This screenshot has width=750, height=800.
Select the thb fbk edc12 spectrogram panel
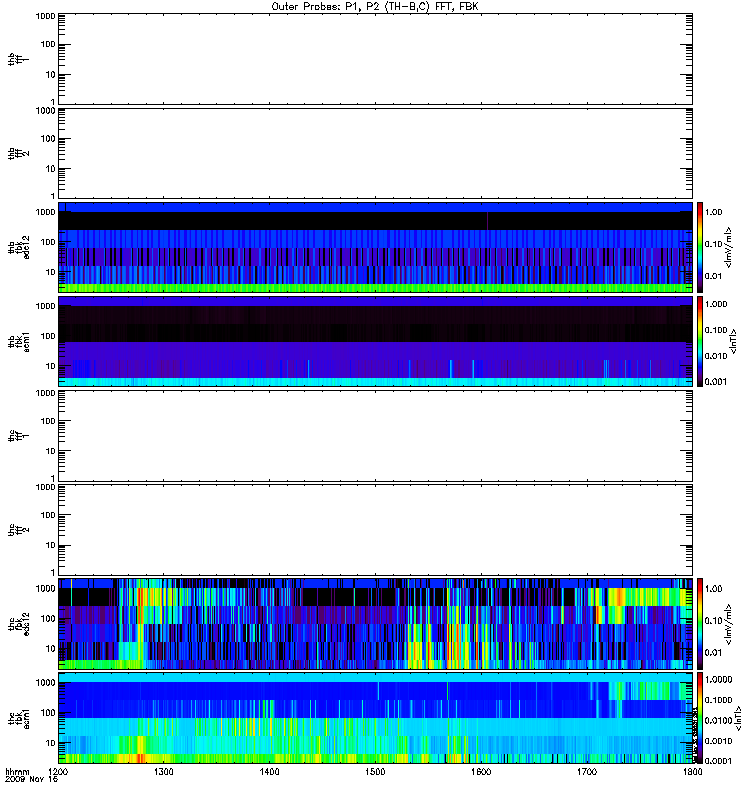coord(375,247)
